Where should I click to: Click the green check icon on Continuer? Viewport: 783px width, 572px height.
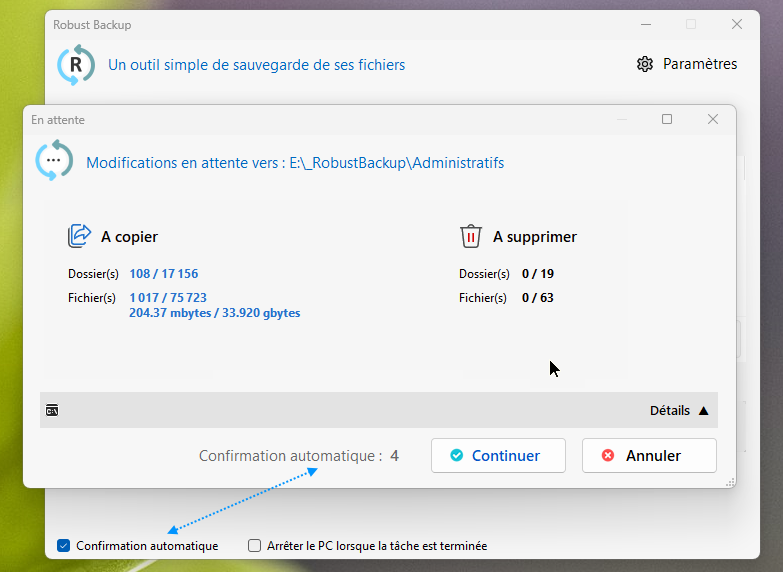click(x=456, y=455)
